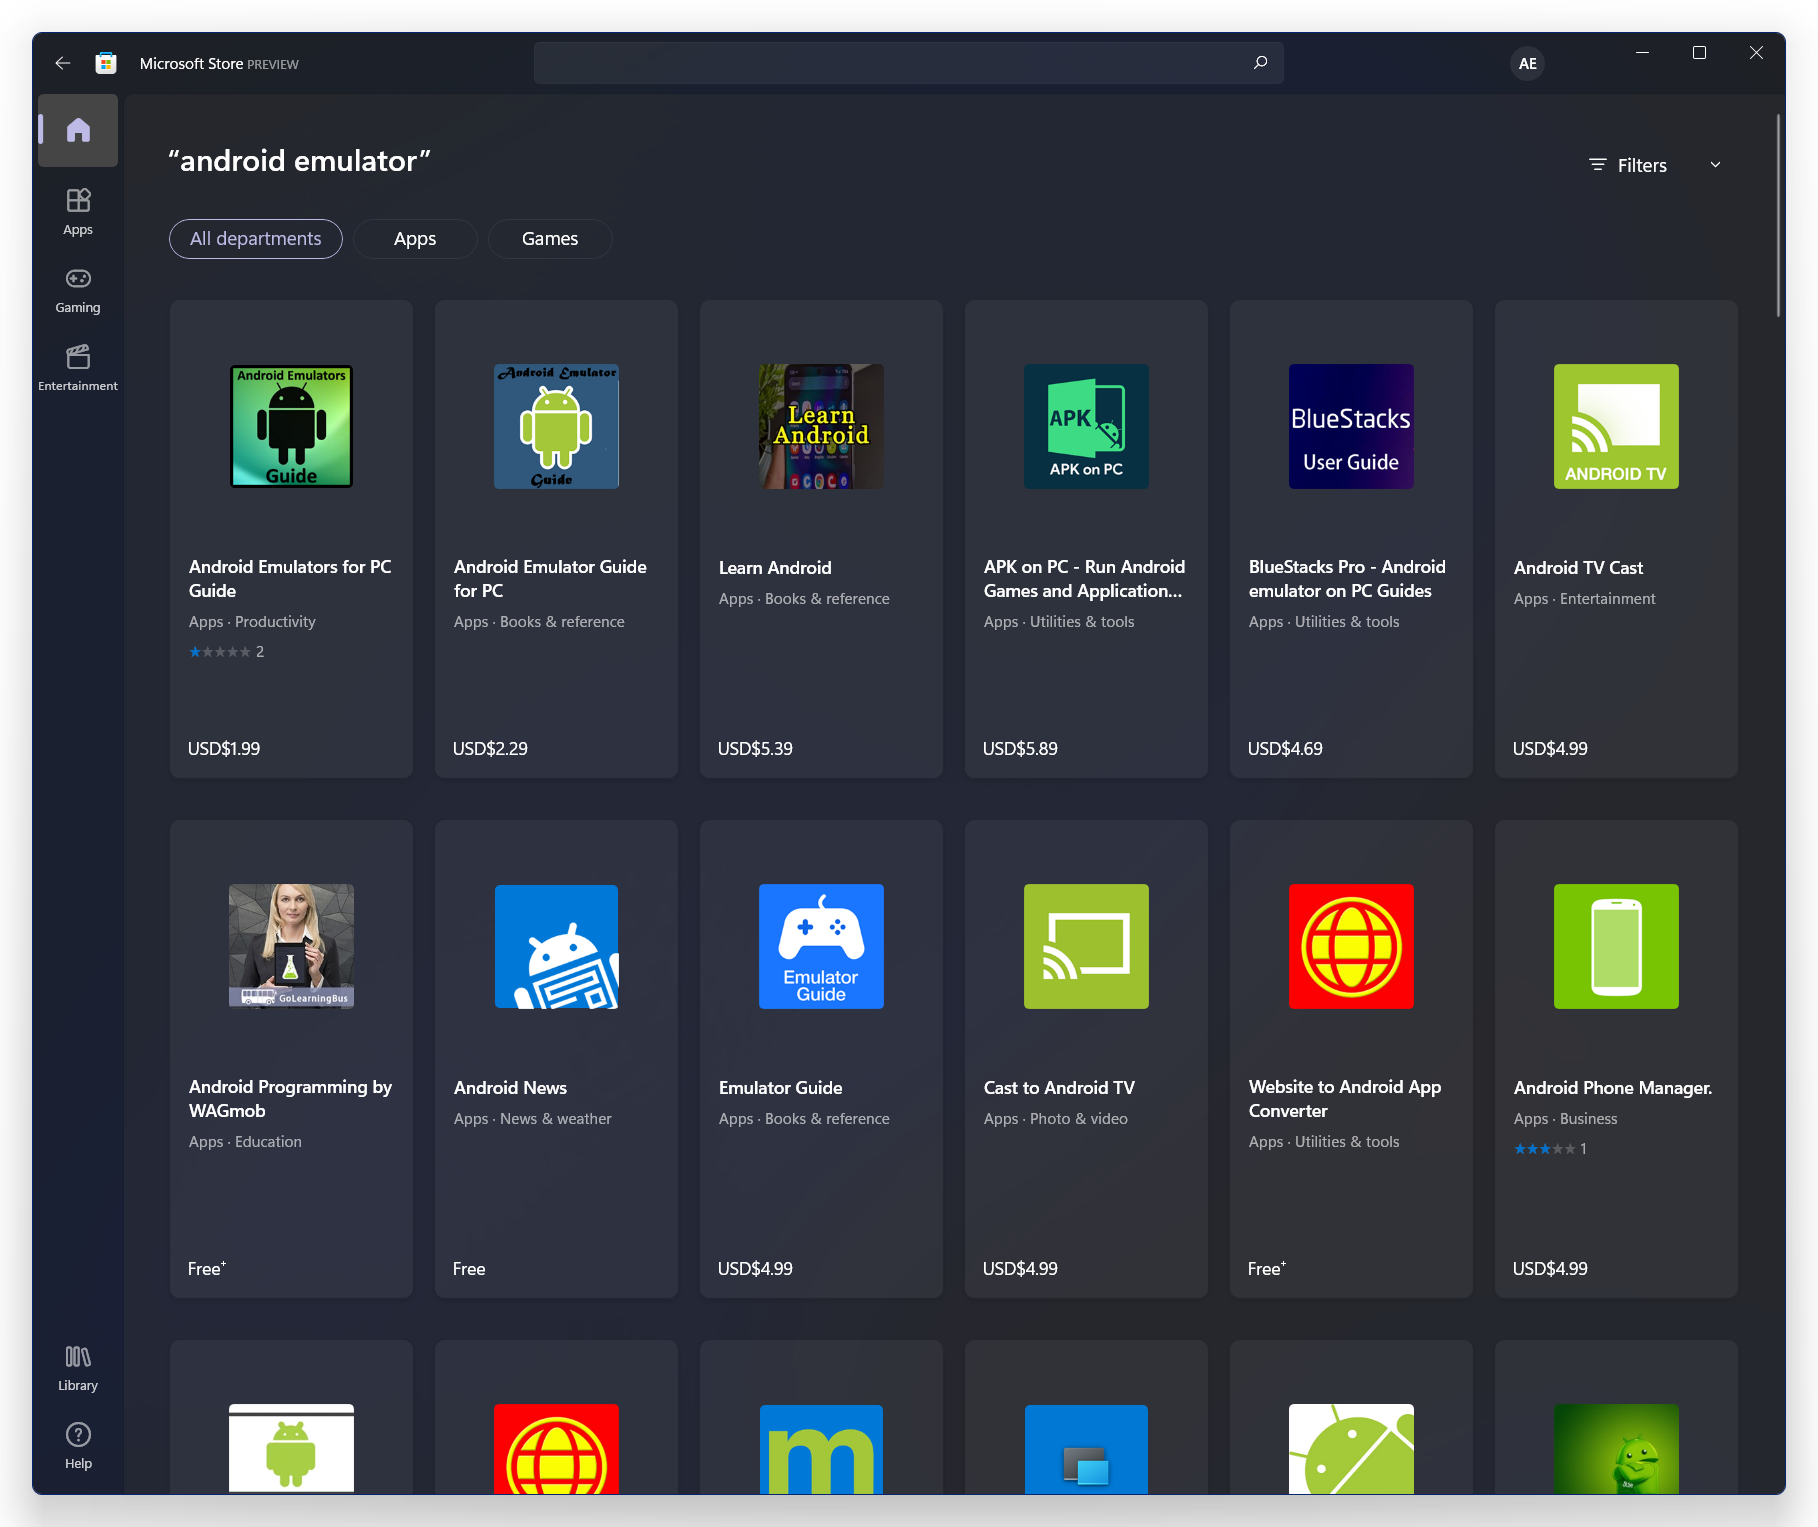Open the AE account profile

(1527, 64)
